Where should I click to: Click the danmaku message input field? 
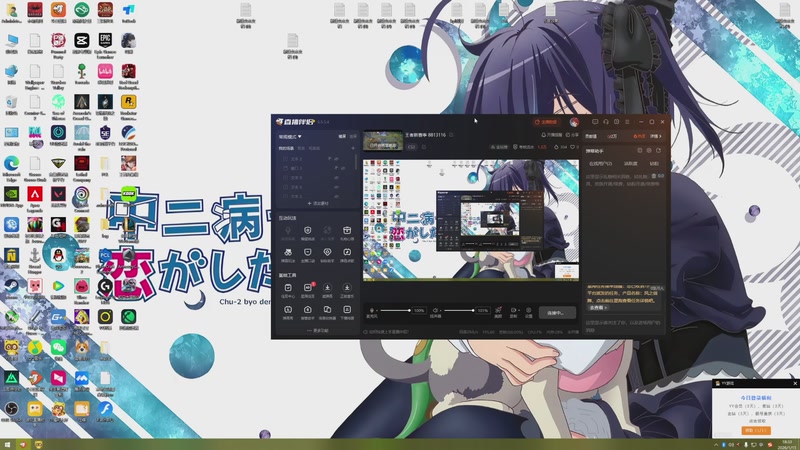[623, 326]
